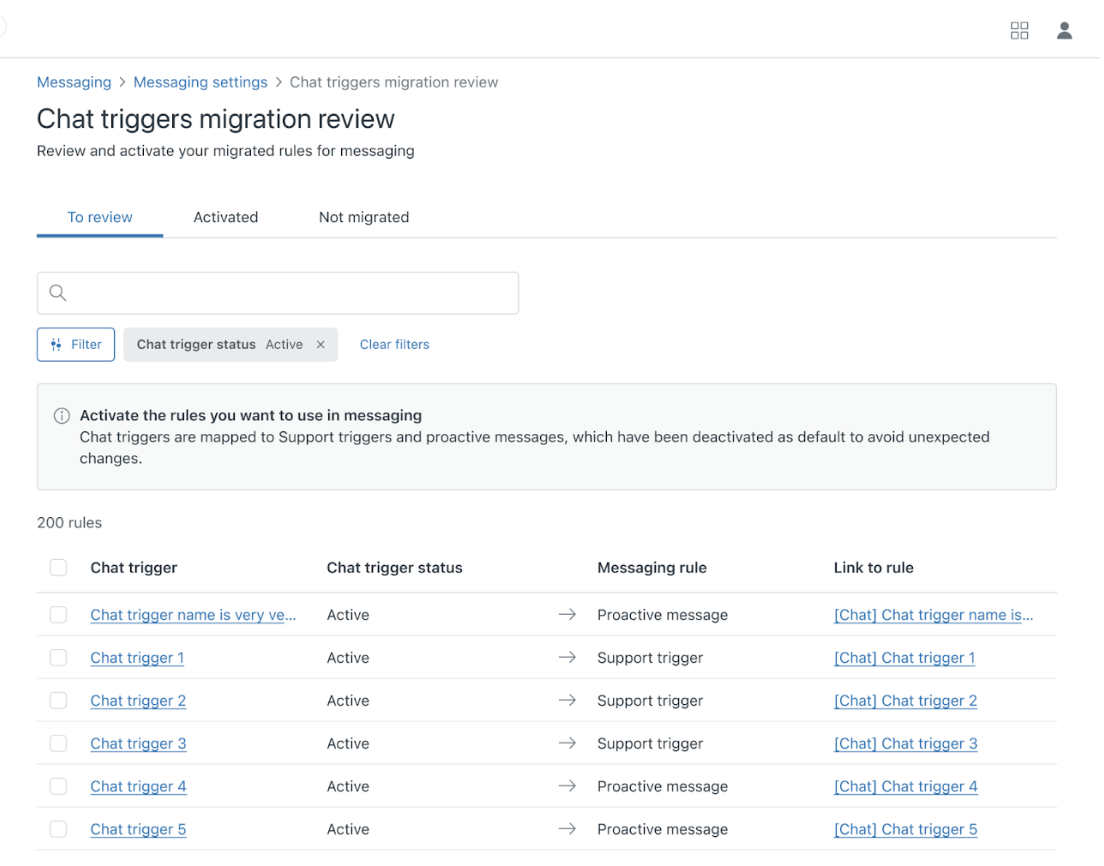Viewport: 1104px width, 866px height.
Task: Open the Filter button
Action: click(x=76, y=345)
